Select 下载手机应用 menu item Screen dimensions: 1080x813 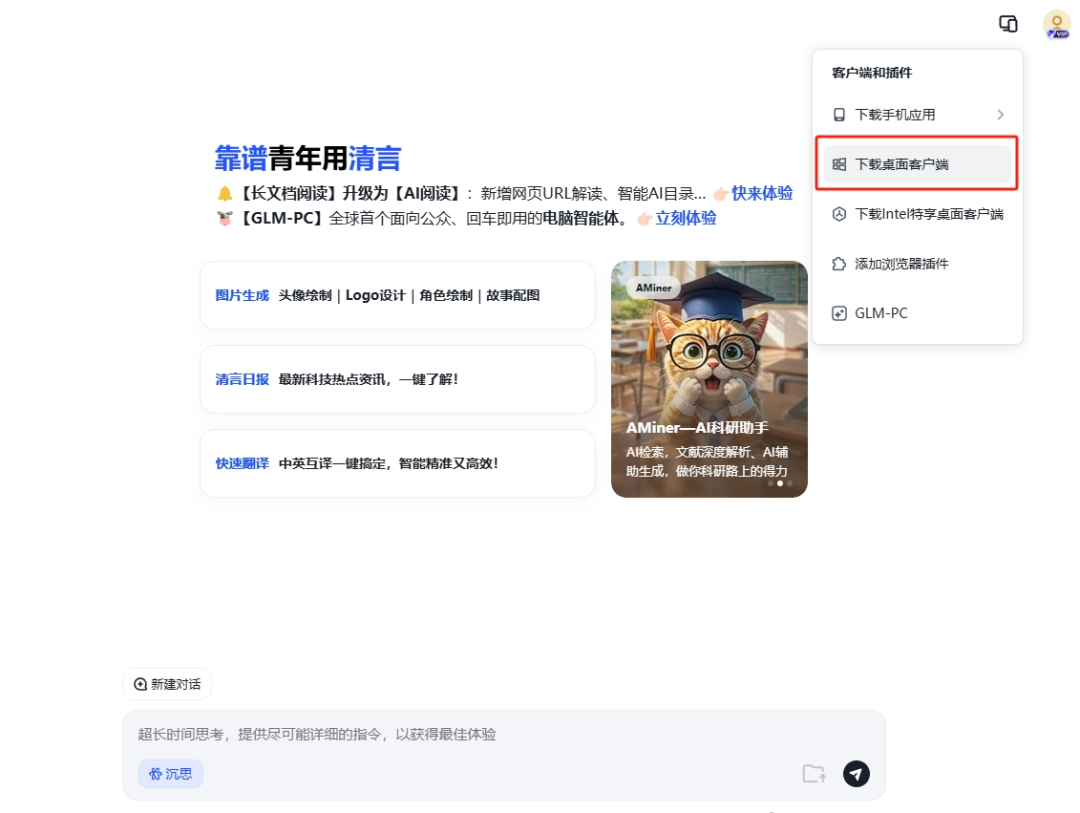click(917, 114)
